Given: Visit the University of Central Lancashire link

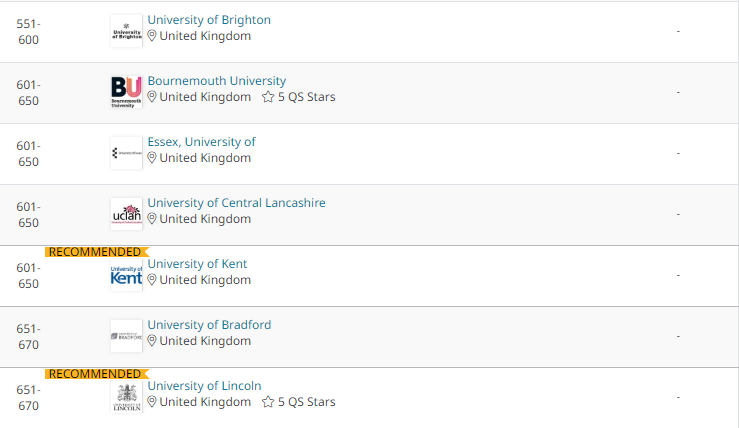Looking at the screenshot, I should (x=236, y=203).
